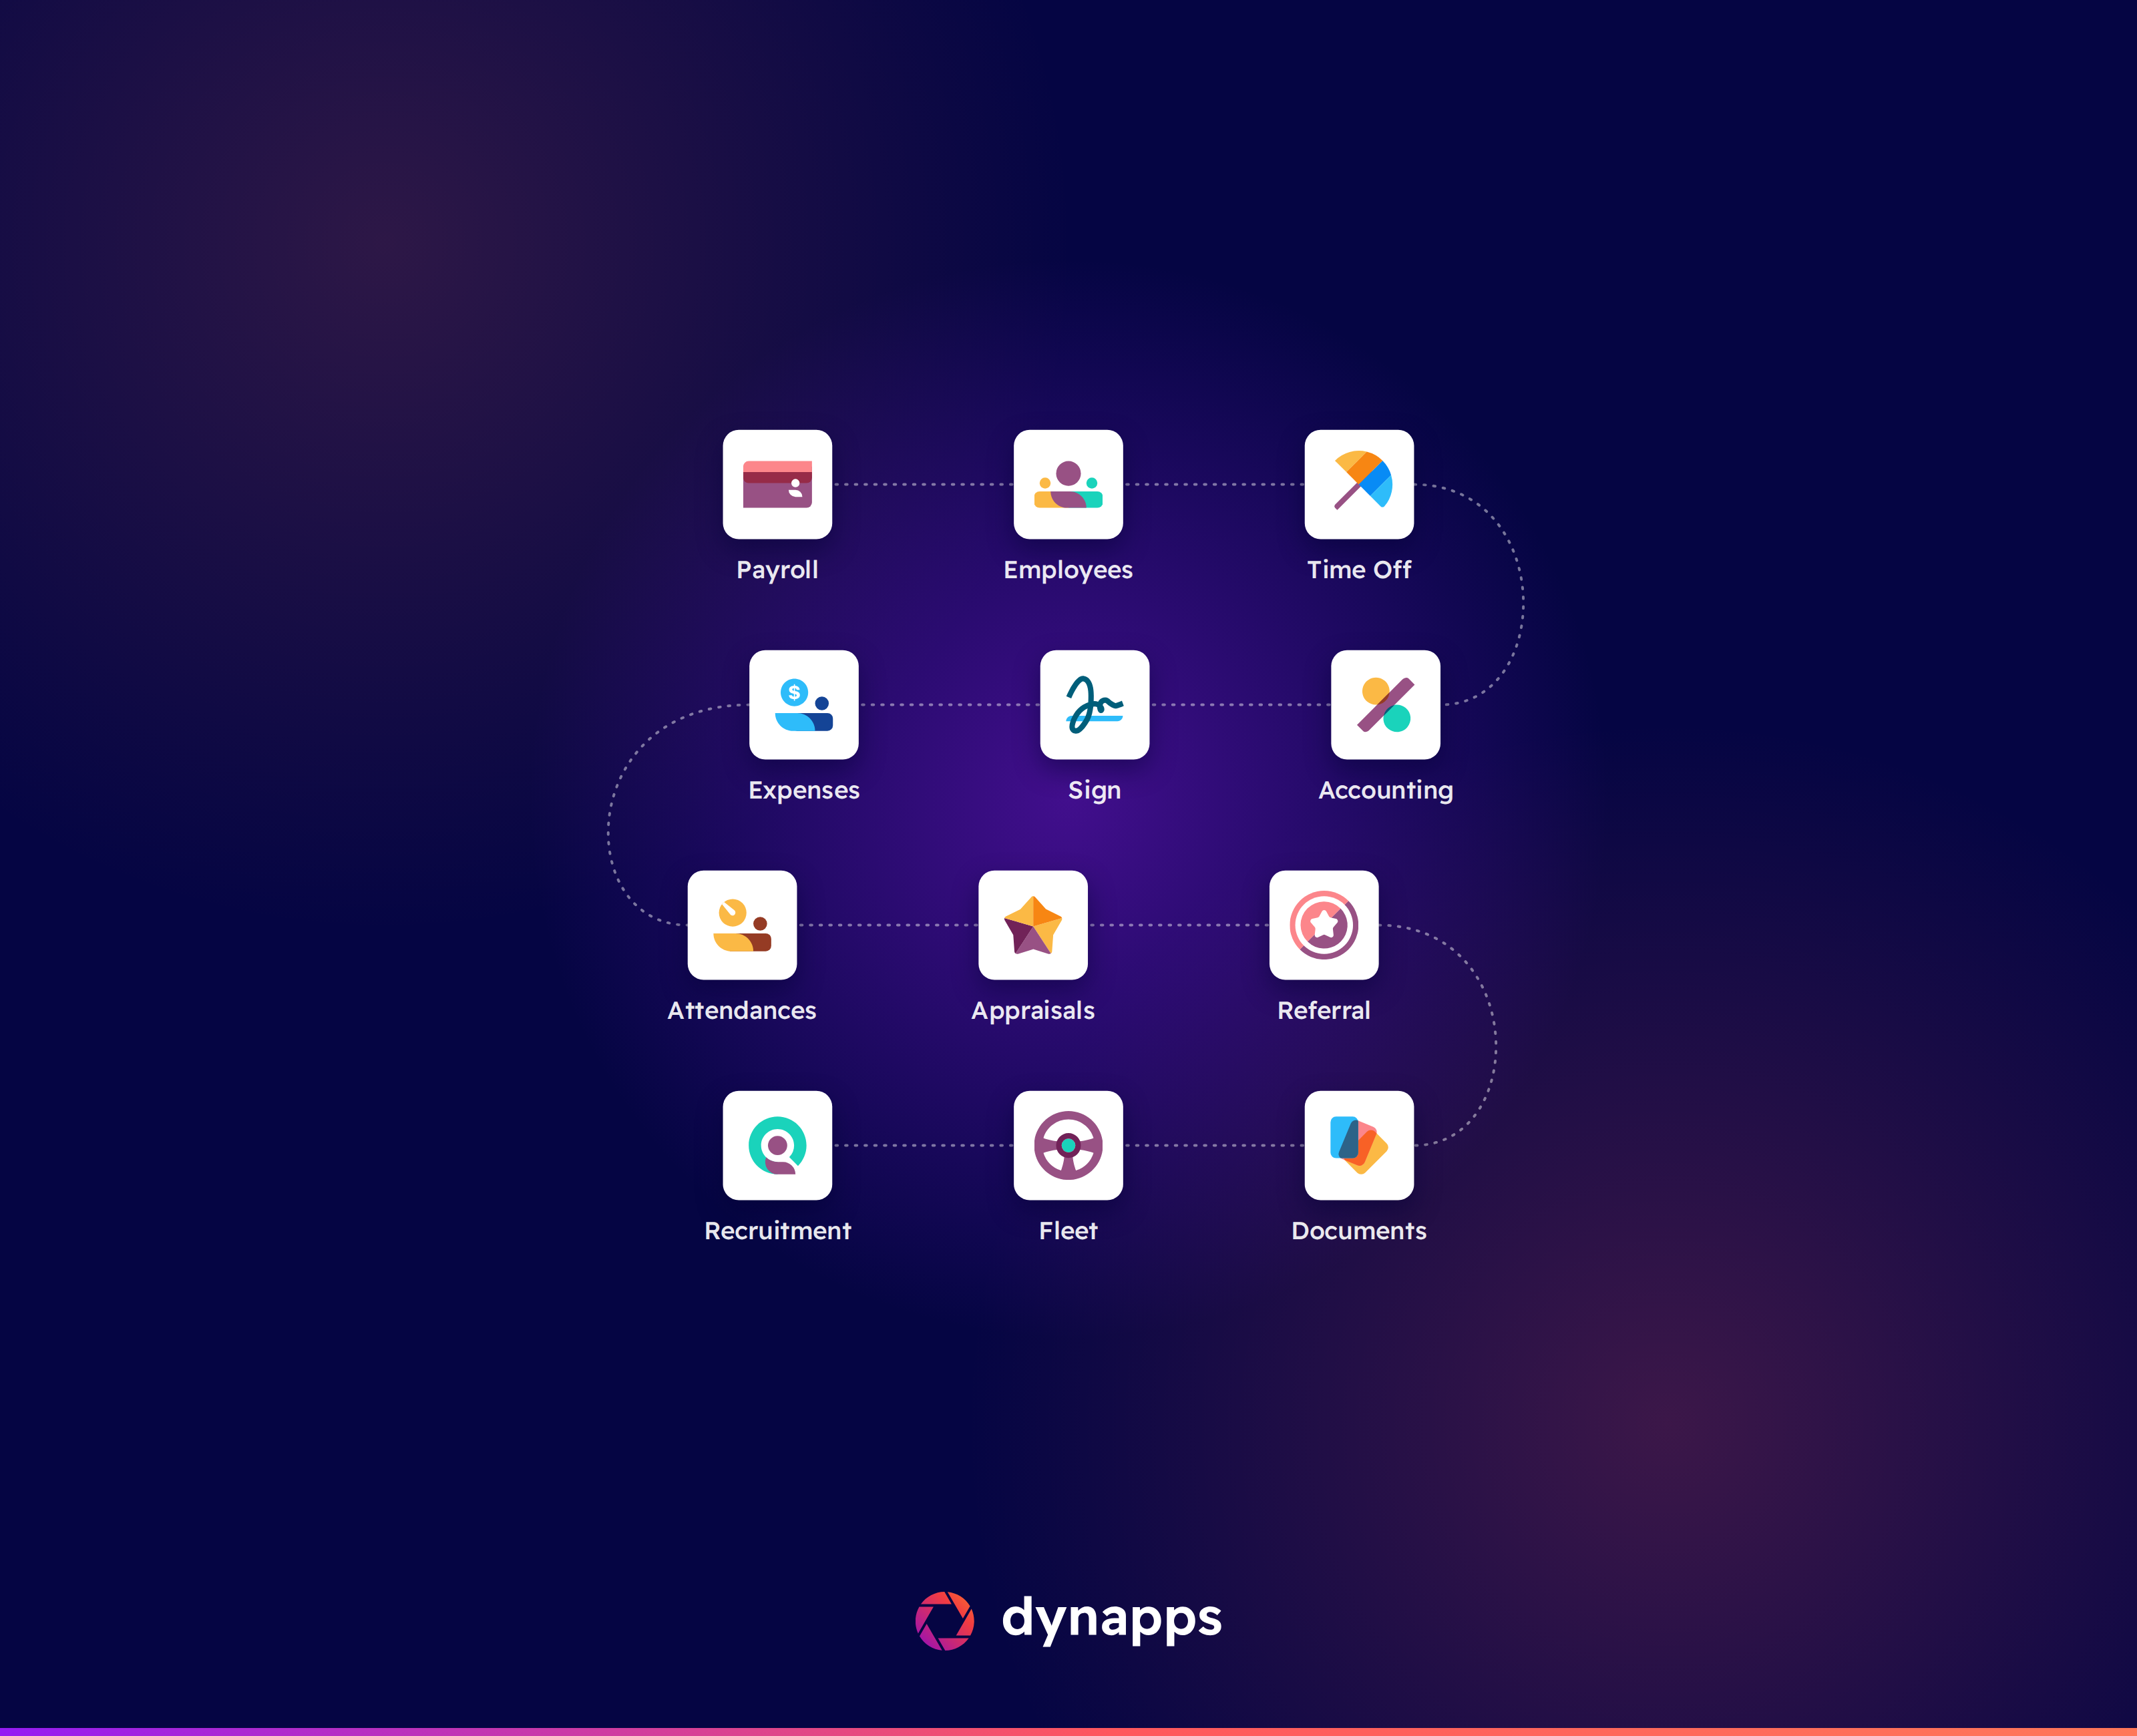Click the "Referral" label text
2137x1736 pixels.
pyautogui.click(x=1324, y=1010)
